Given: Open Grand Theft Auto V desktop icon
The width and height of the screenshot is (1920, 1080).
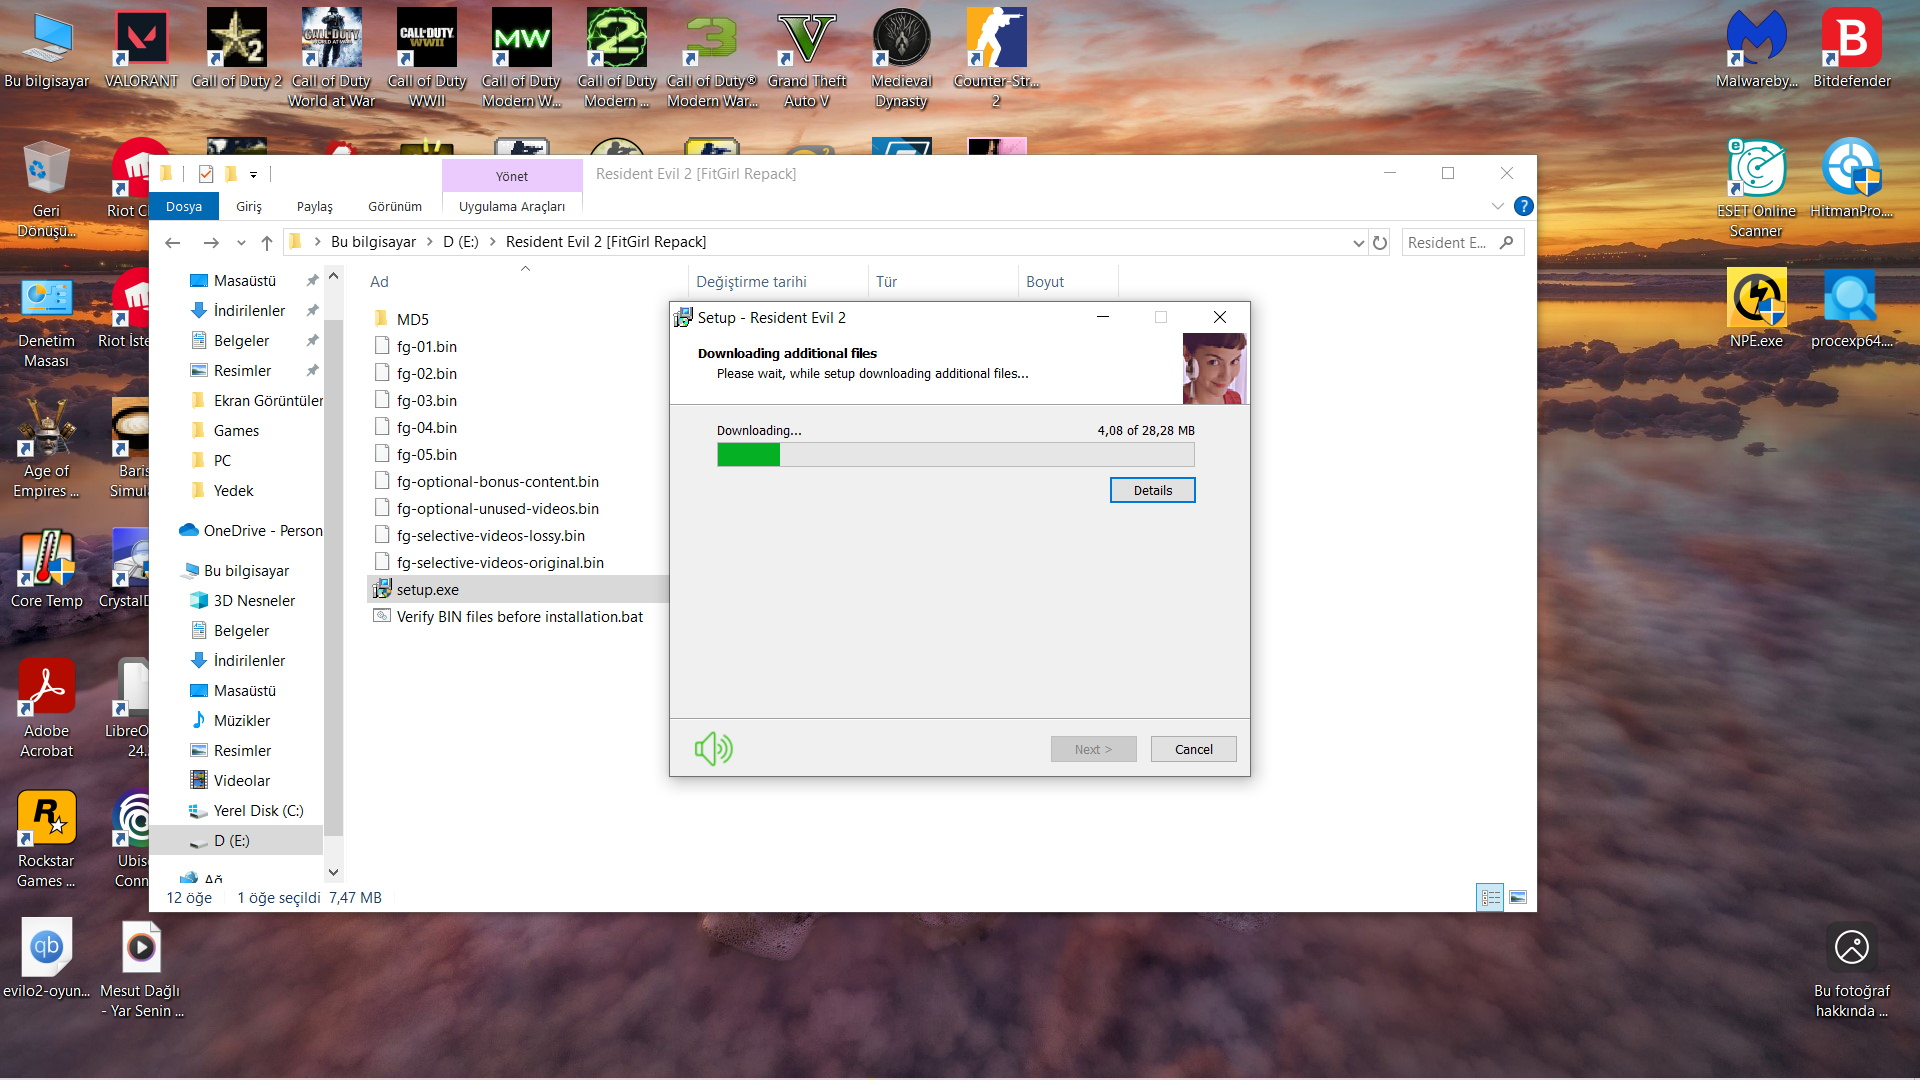Looking at the screenshot, I should 807,58.
